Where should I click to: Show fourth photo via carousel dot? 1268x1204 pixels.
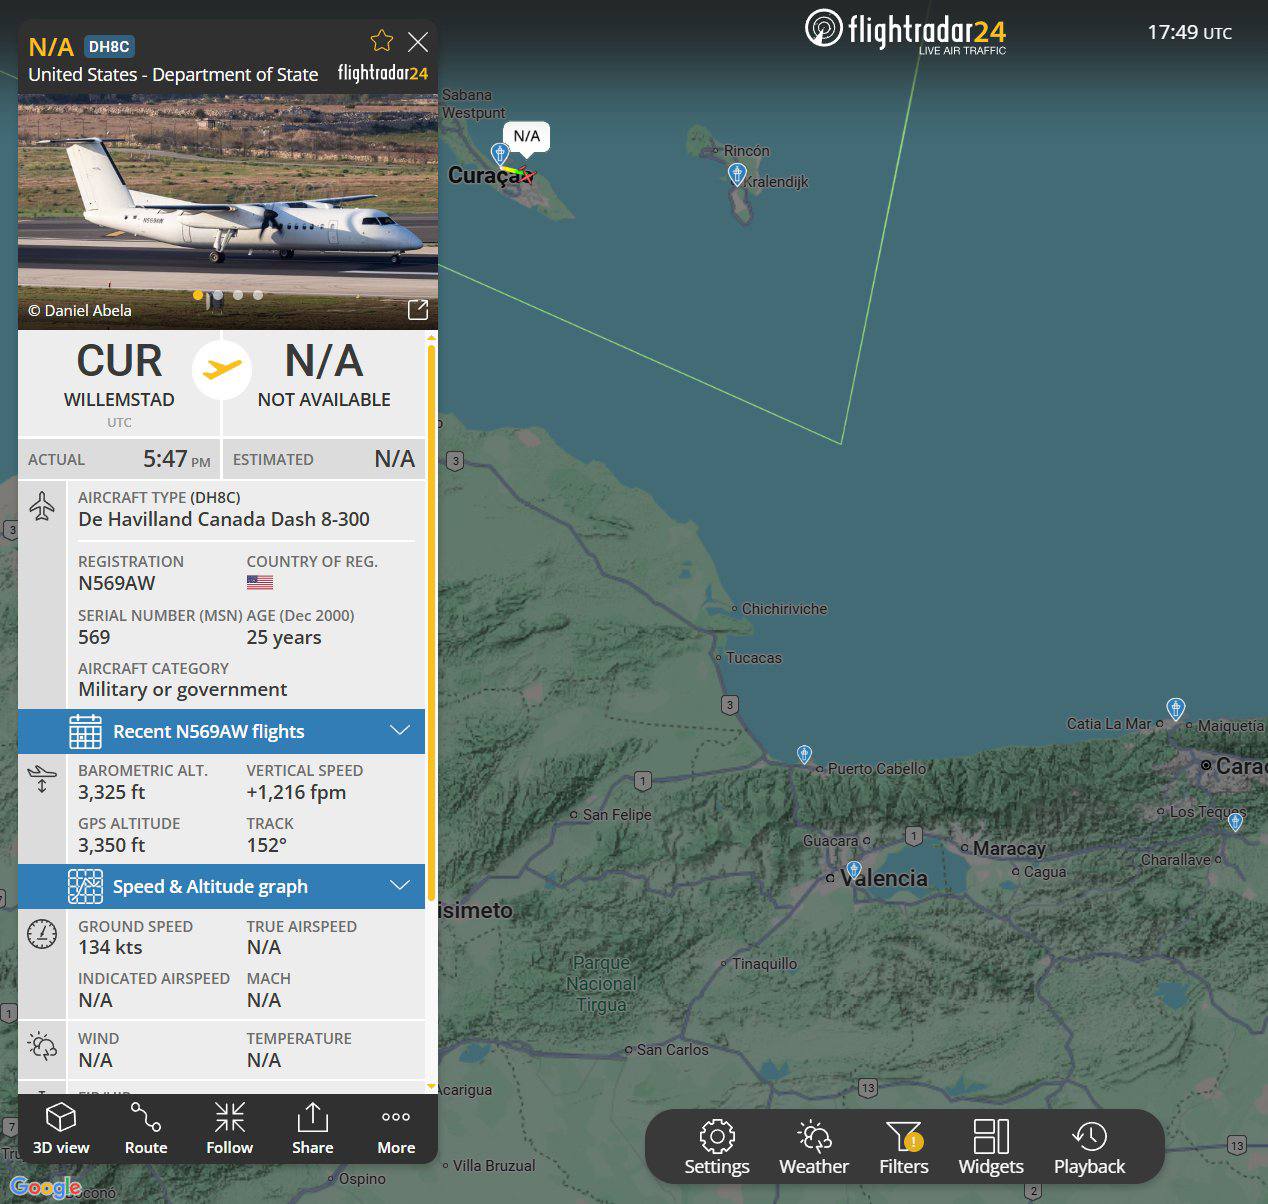[x=258, y=295]
